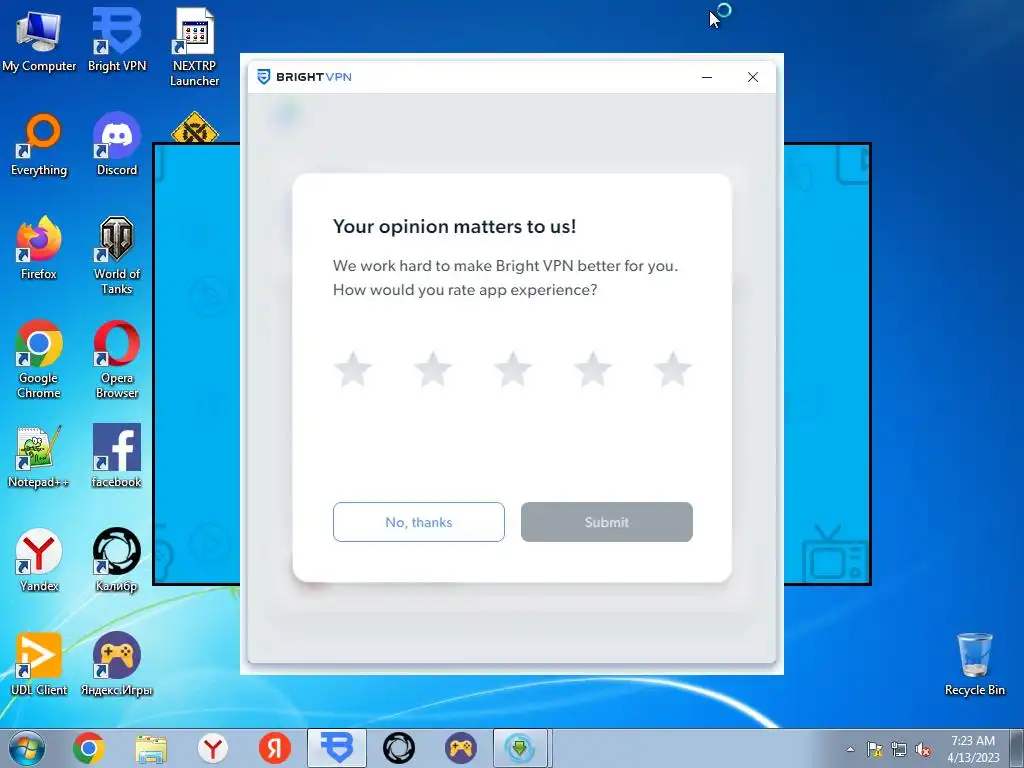Open Chrome from the taskbar

pos(89,748)
